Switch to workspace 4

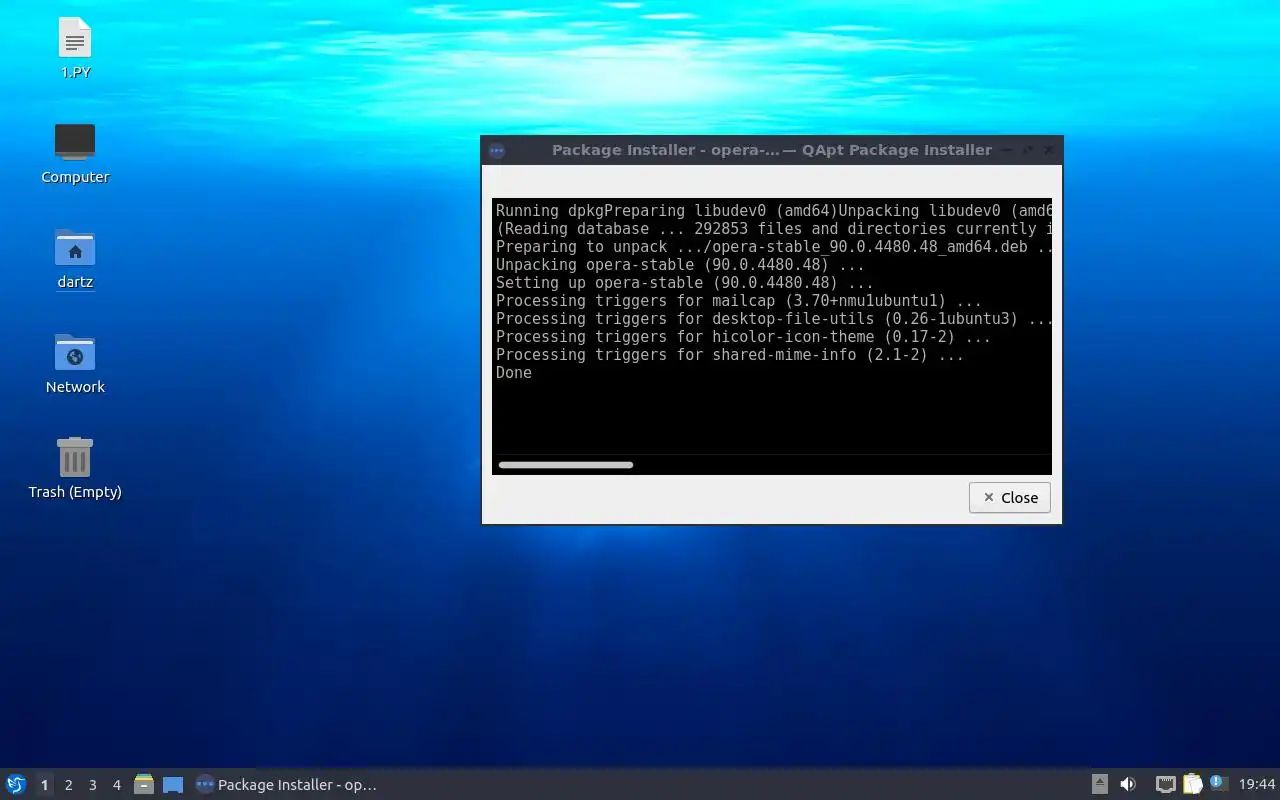116,785
